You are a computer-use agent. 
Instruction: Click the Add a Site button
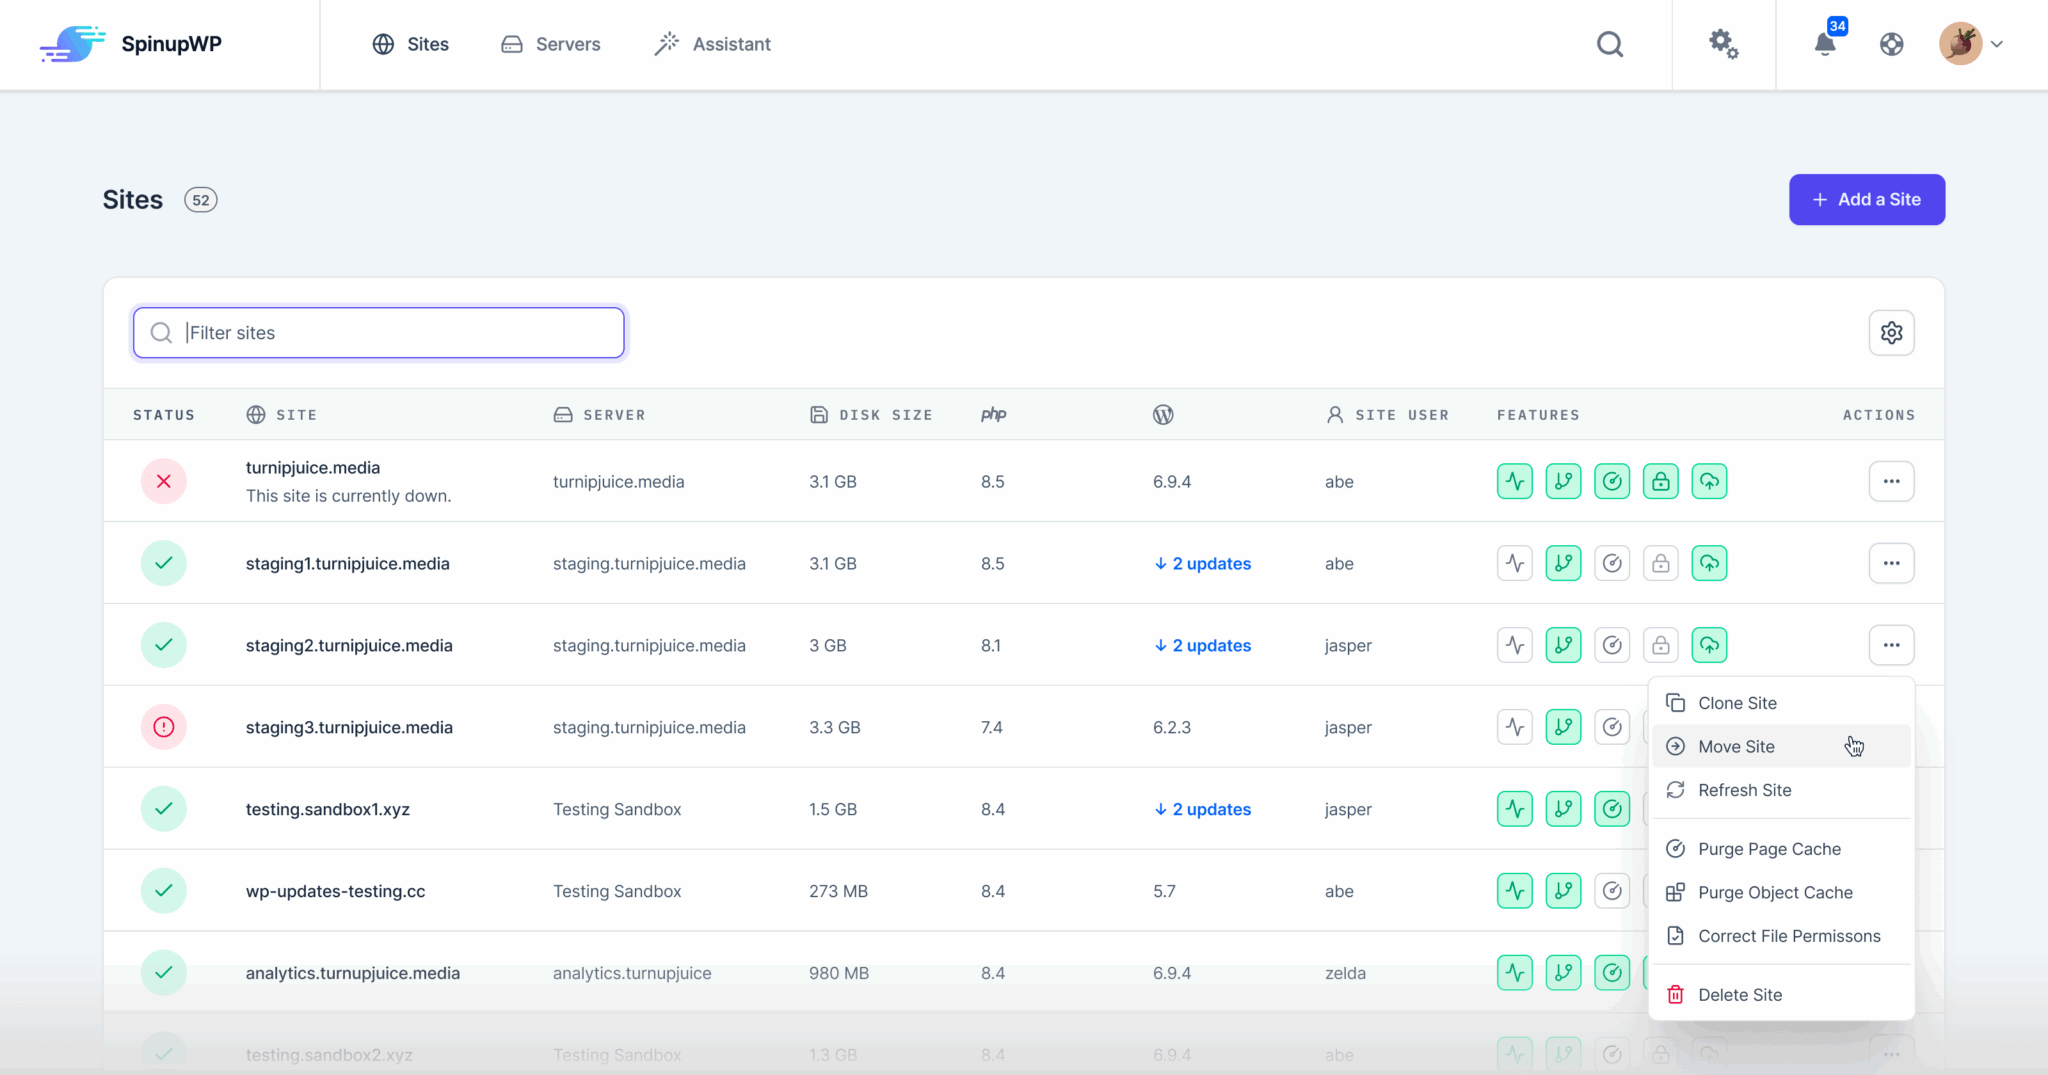(x=1867, y=200)
